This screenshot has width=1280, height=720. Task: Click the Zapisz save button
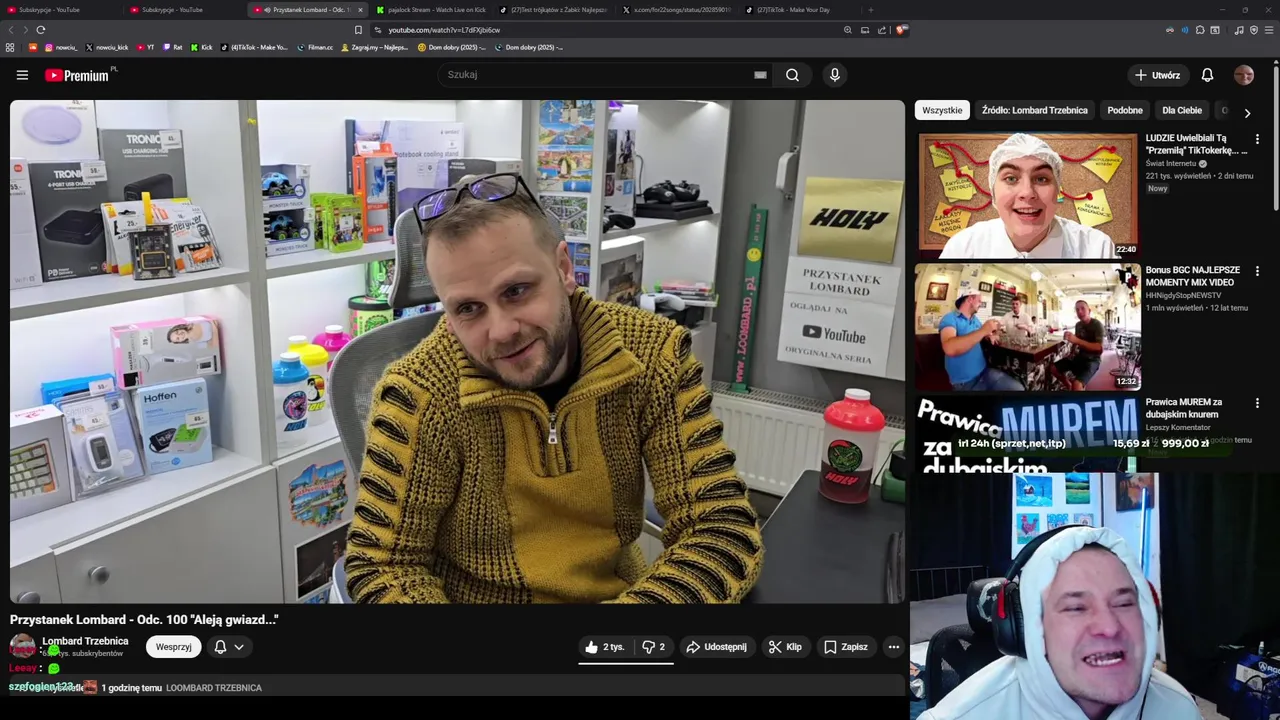click(846, 647)
